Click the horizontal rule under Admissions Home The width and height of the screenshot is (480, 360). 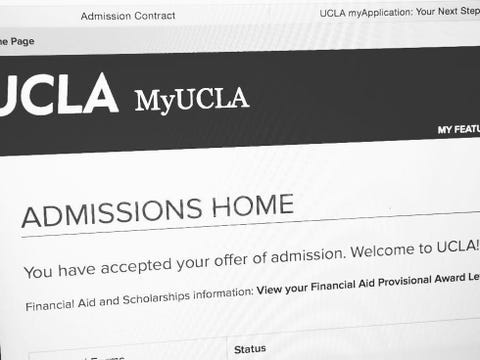[251, 224]
